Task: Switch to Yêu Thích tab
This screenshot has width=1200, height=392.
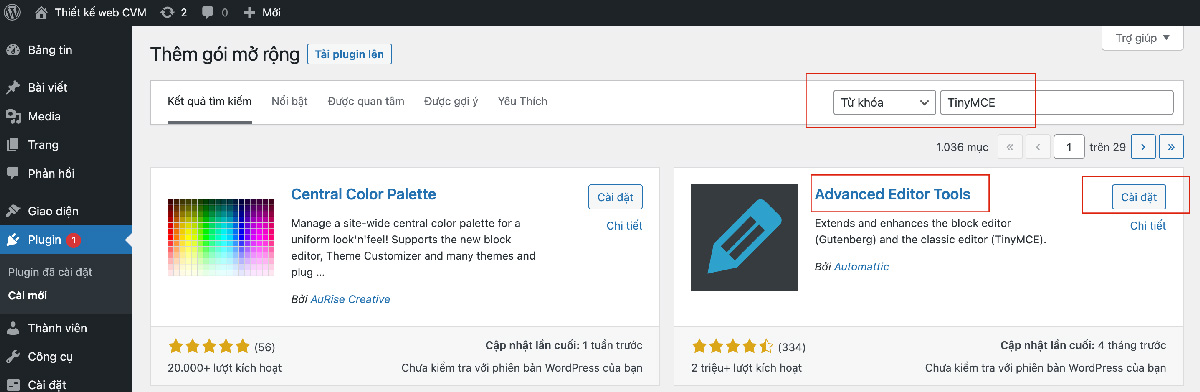Action: click(x=523, y=102)
